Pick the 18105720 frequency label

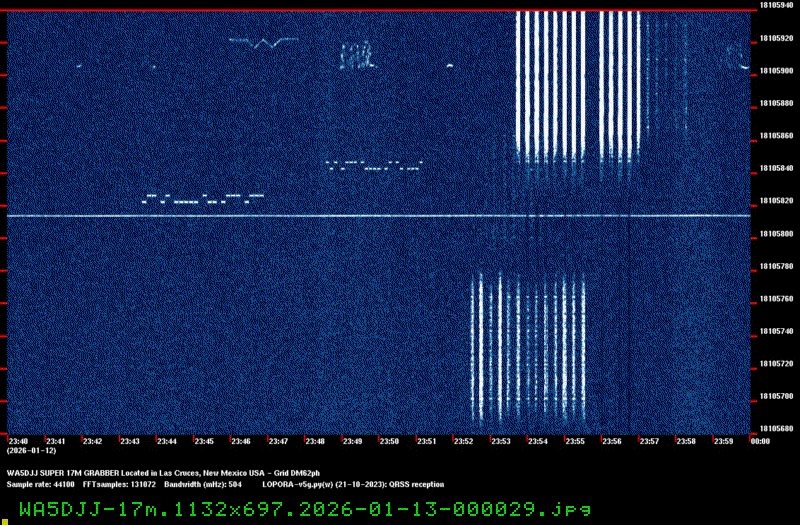tap(777, 364)
